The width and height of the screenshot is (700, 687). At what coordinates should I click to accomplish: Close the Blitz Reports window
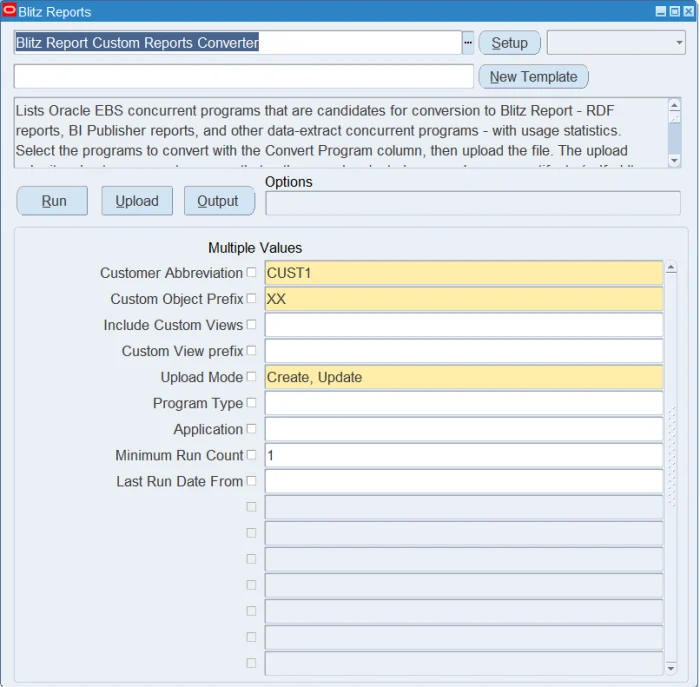688,11
